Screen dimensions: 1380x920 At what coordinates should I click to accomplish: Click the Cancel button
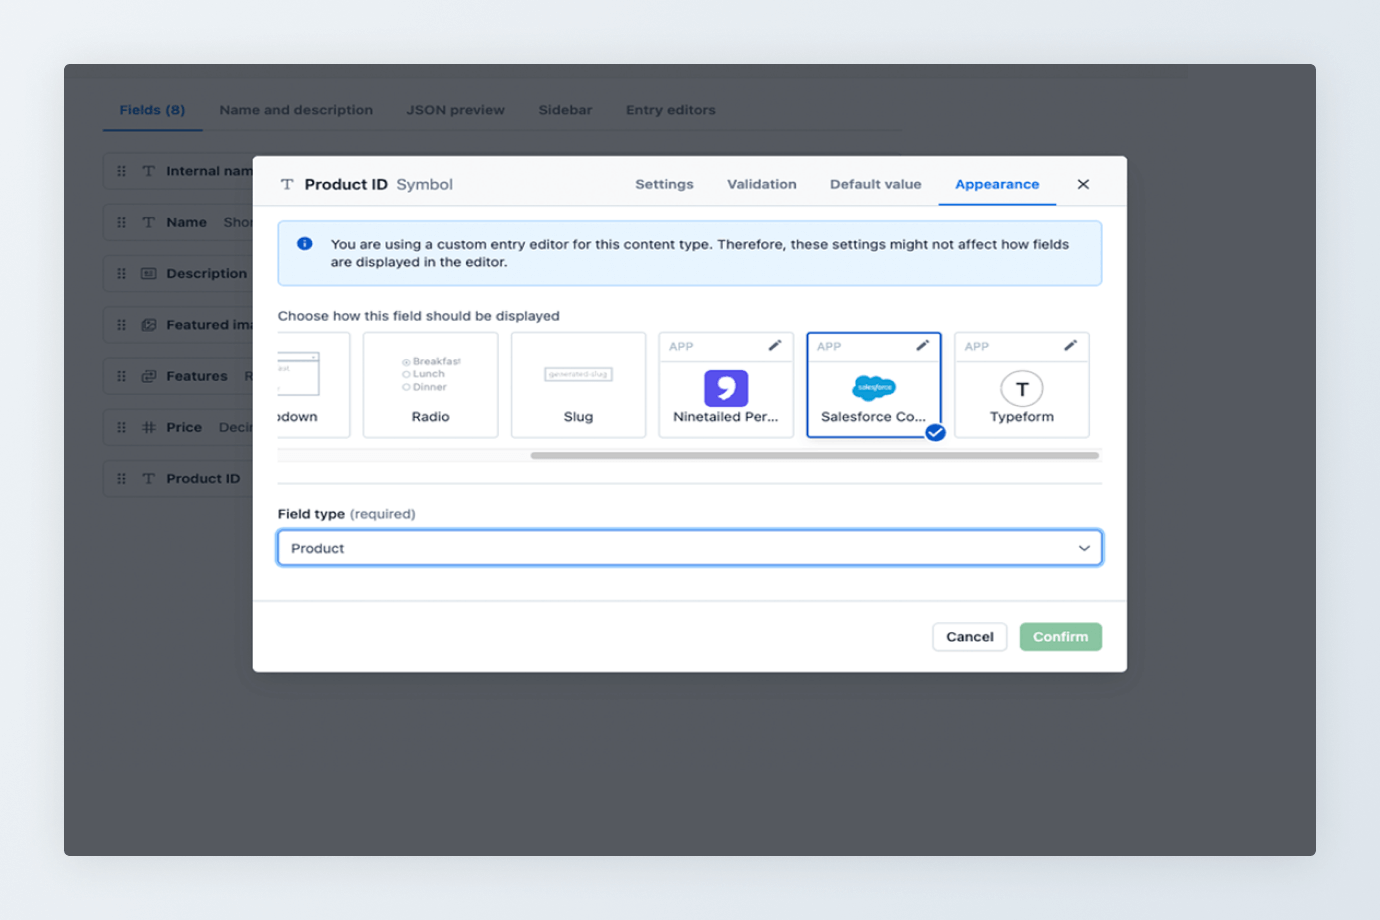pos(969,636)
